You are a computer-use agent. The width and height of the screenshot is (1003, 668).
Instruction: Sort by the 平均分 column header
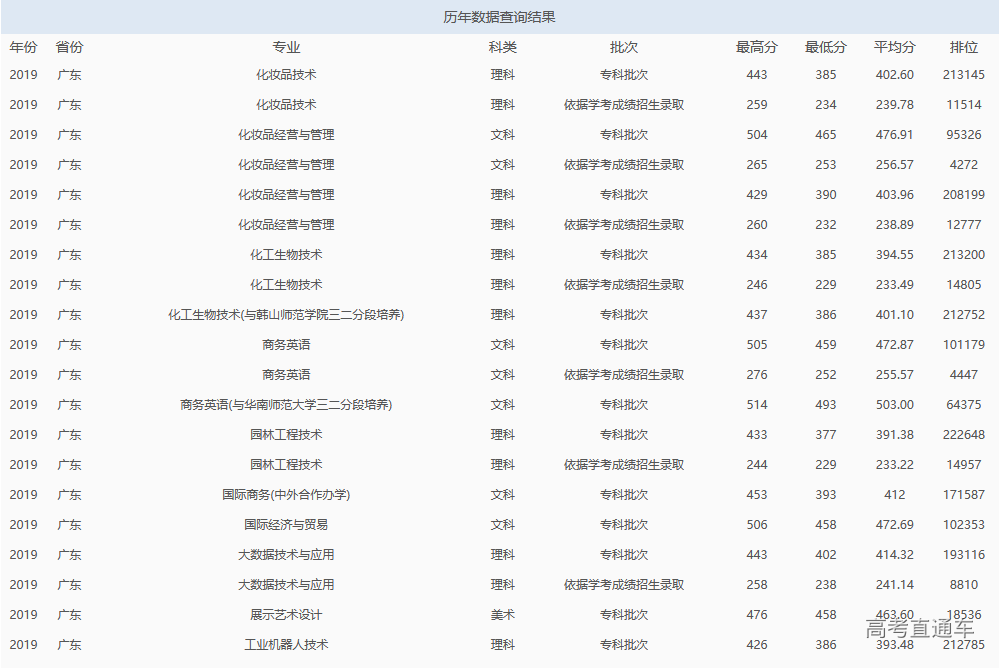point(893,45)
